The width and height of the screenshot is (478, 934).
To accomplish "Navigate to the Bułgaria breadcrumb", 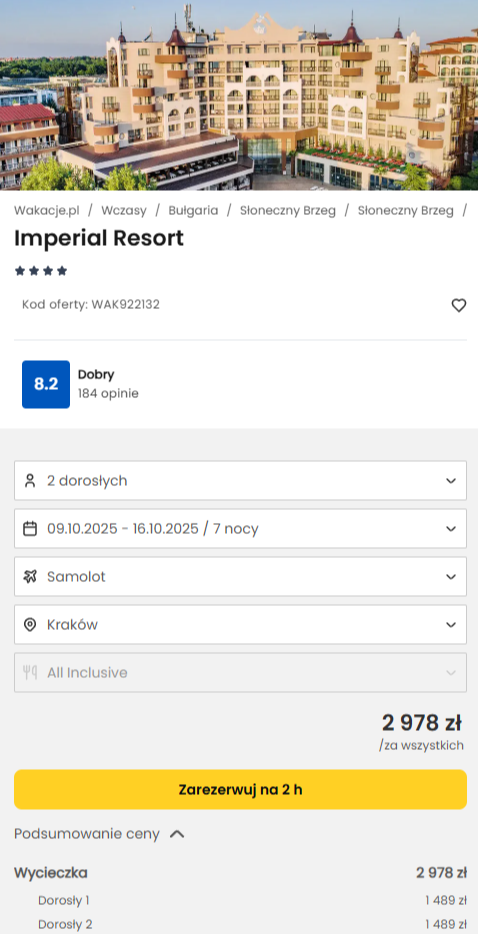I will [x=193, y=210].
